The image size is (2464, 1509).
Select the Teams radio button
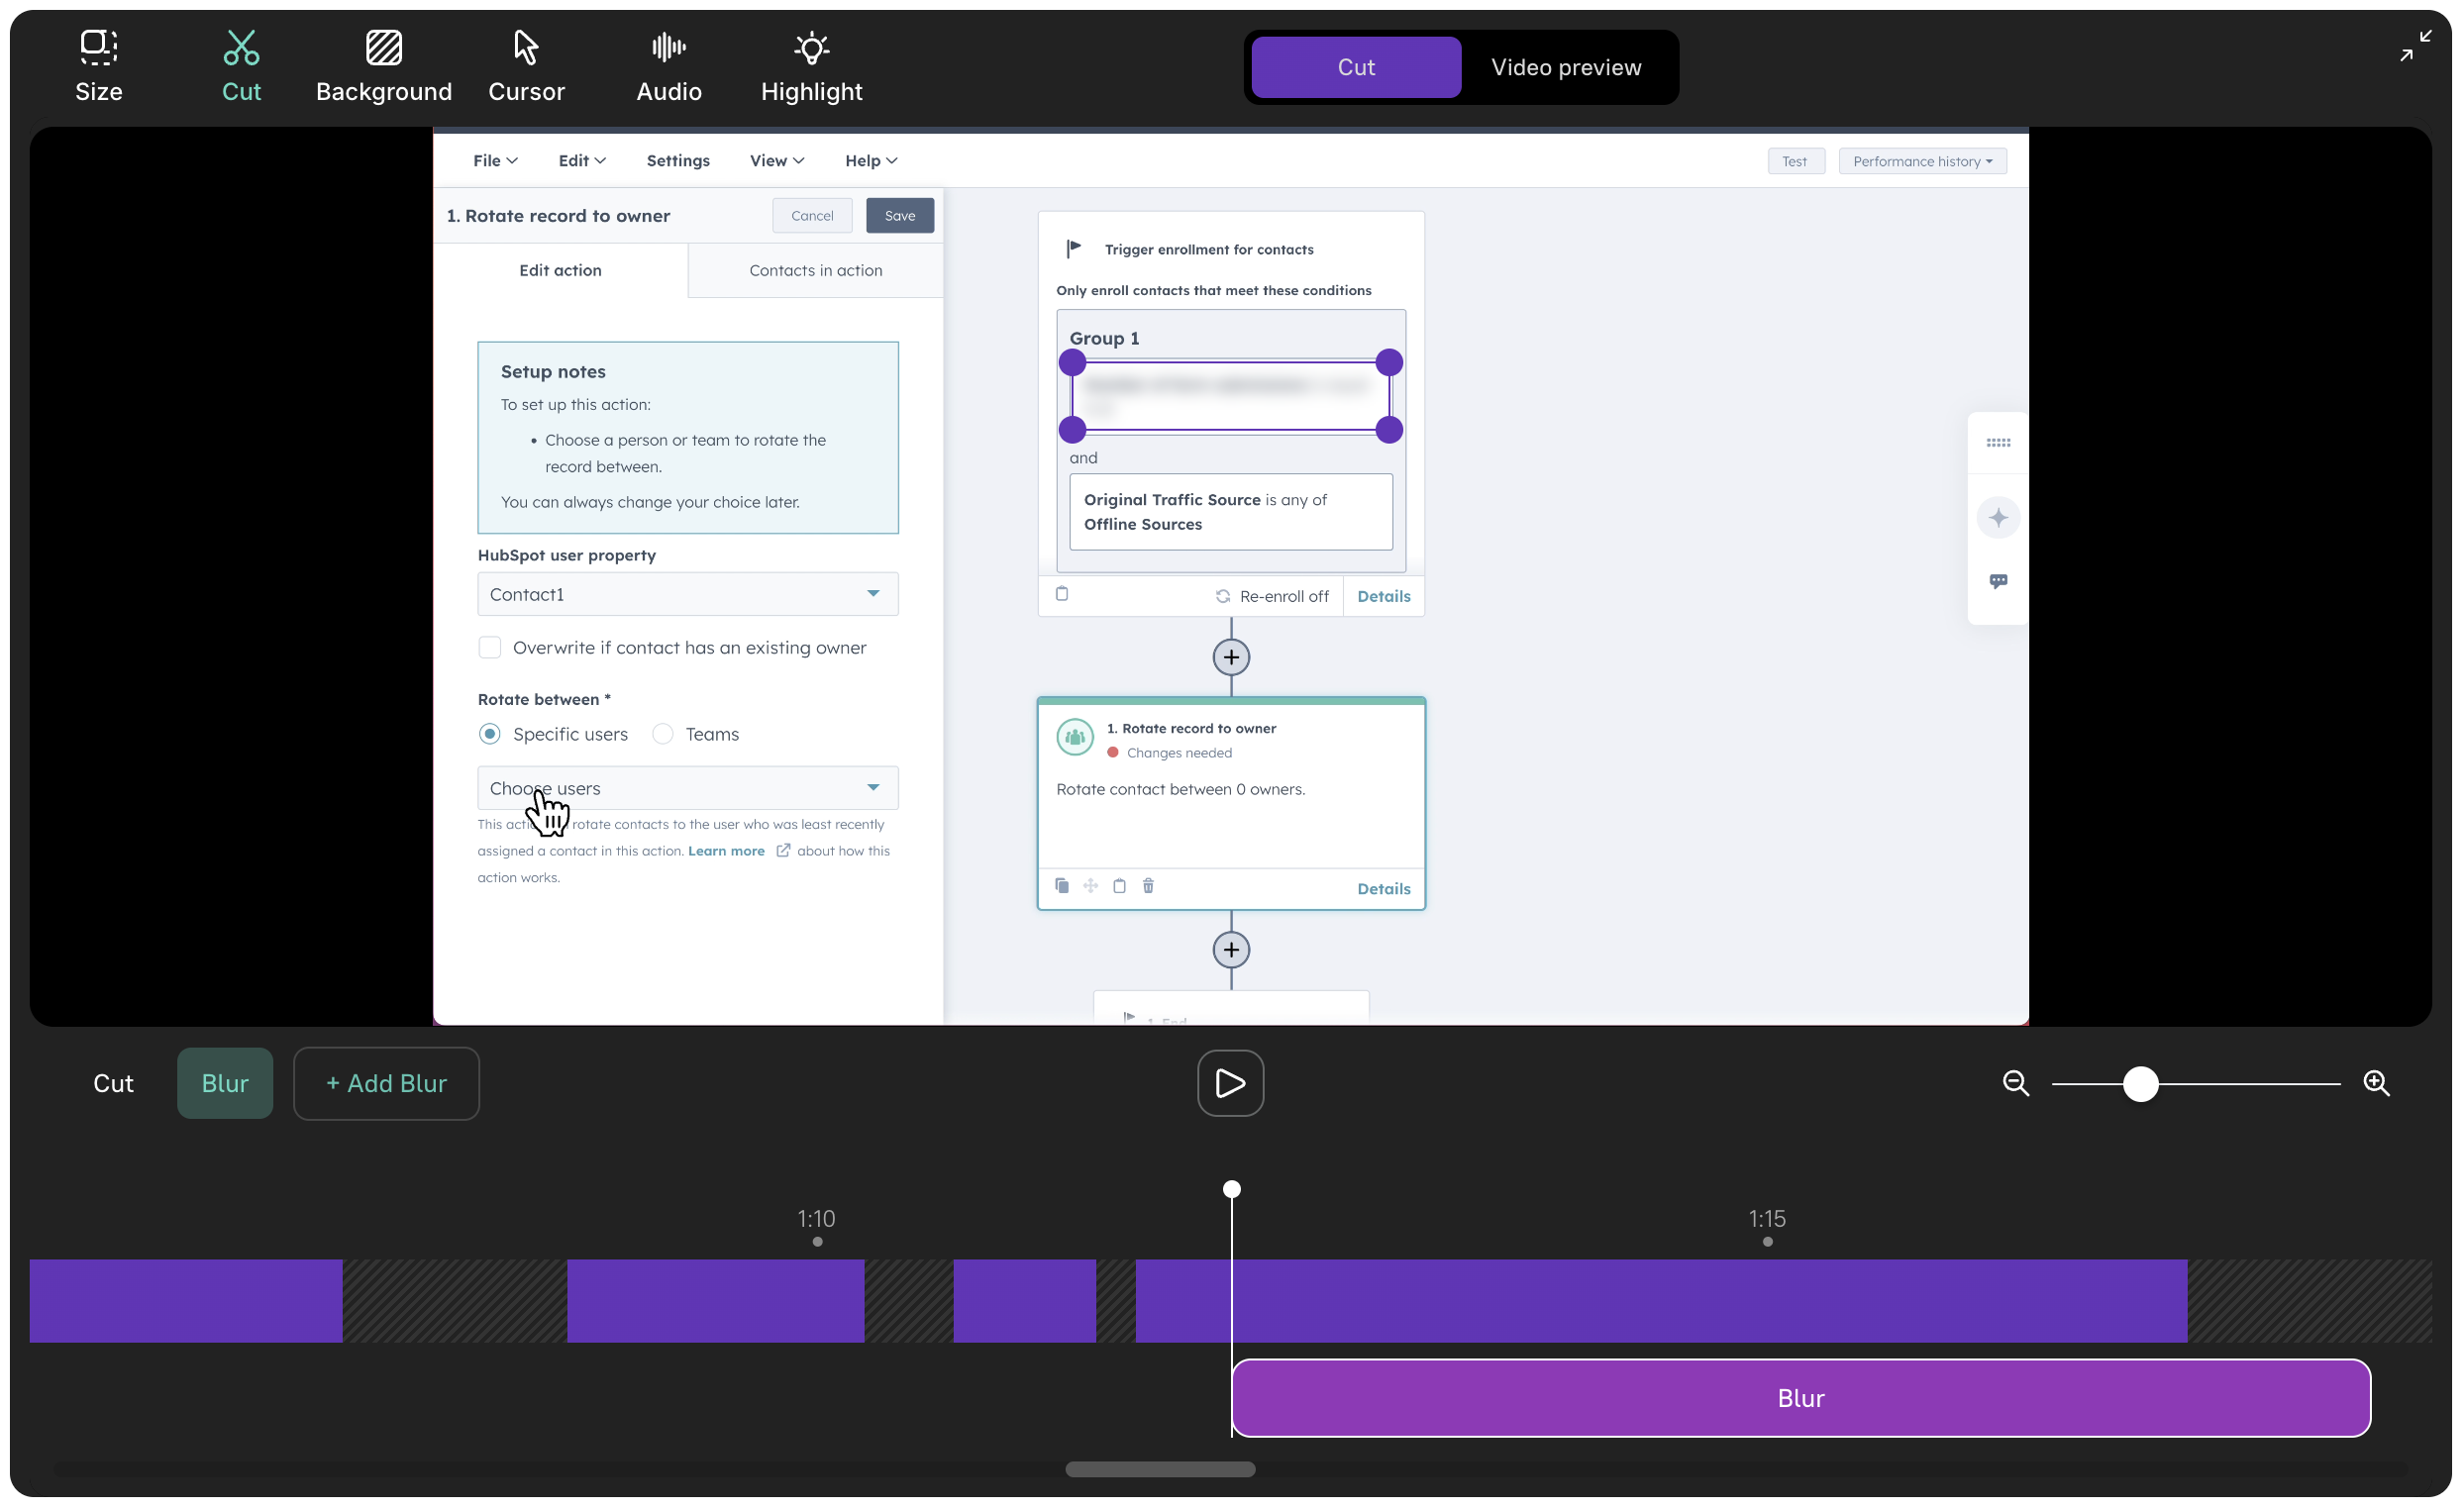(662, 734)
